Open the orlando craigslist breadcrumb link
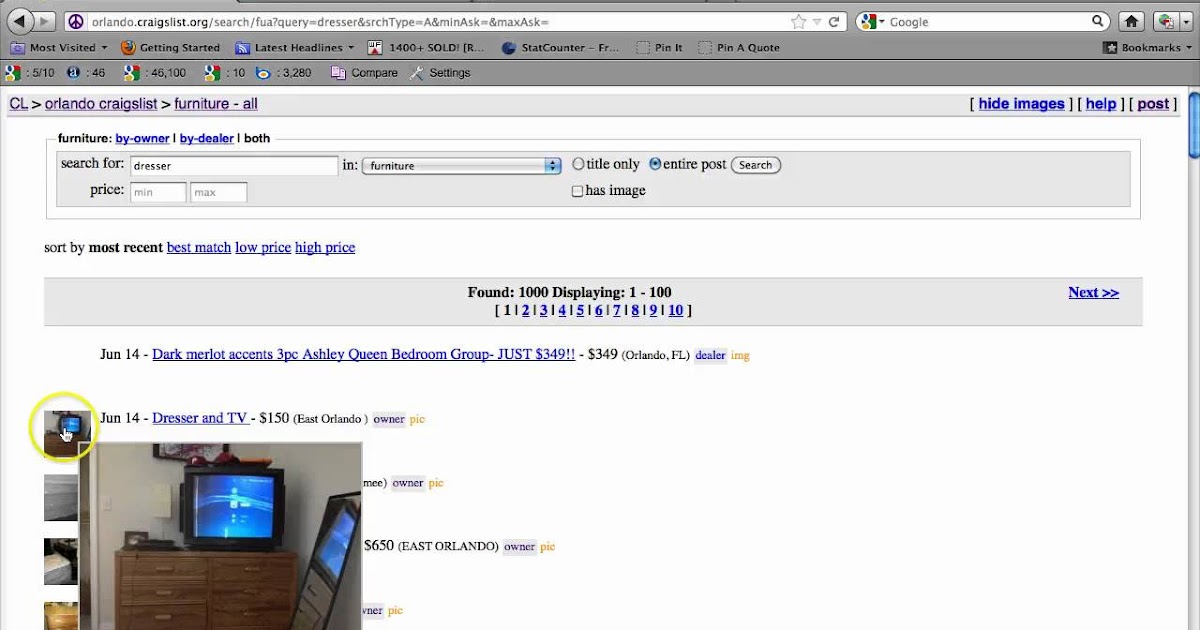The height and width of the screenshot is (630, 1200). tap(101, 103)
